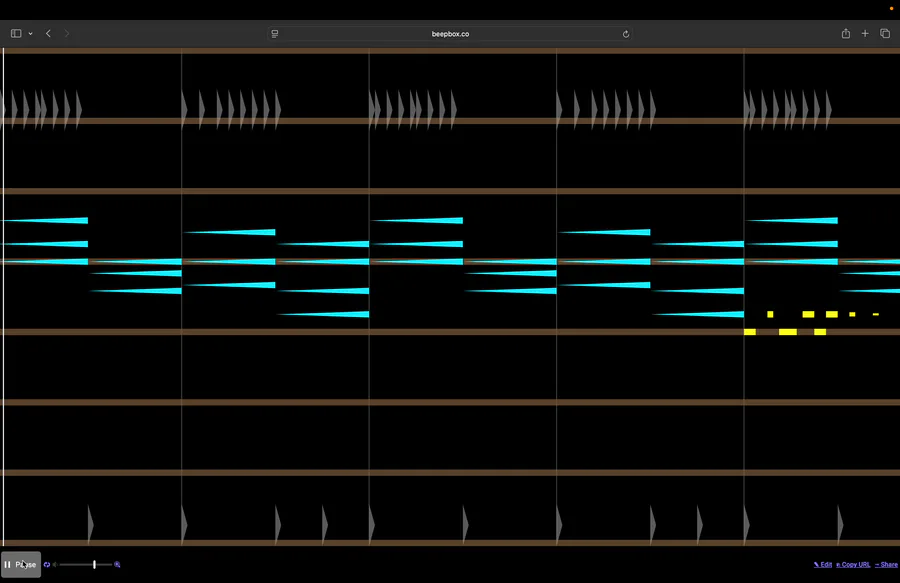Screen dimensions: 900x583
Task: Toggle the loop icon beside Pause
Action: point(47,565)
